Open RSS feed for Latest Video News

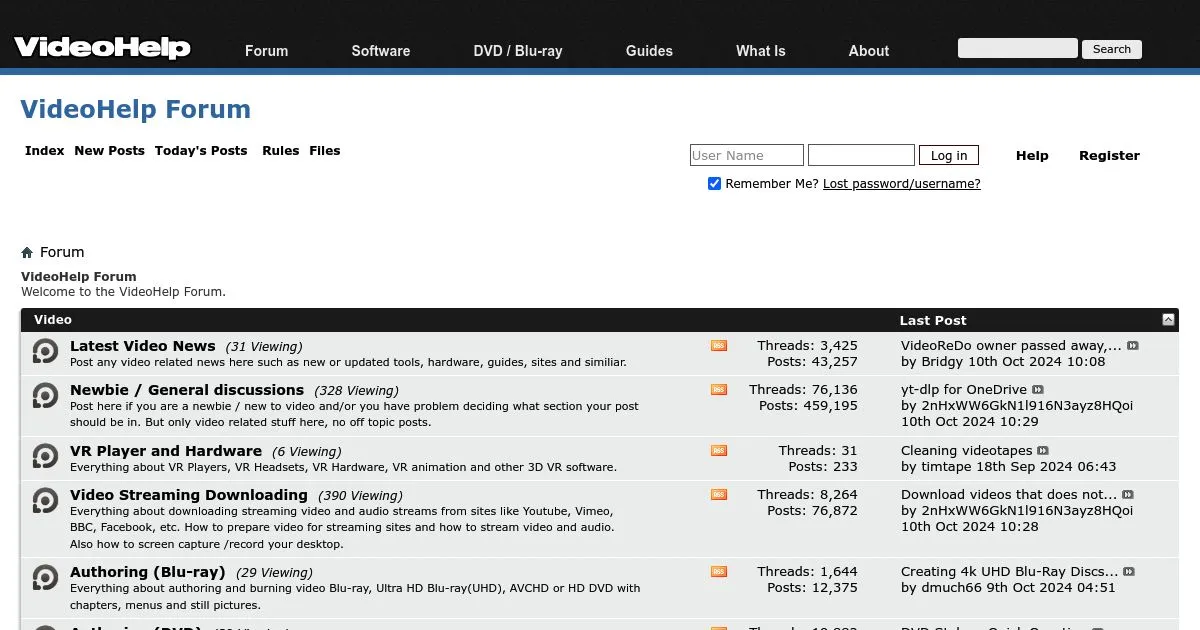point(719,346)
